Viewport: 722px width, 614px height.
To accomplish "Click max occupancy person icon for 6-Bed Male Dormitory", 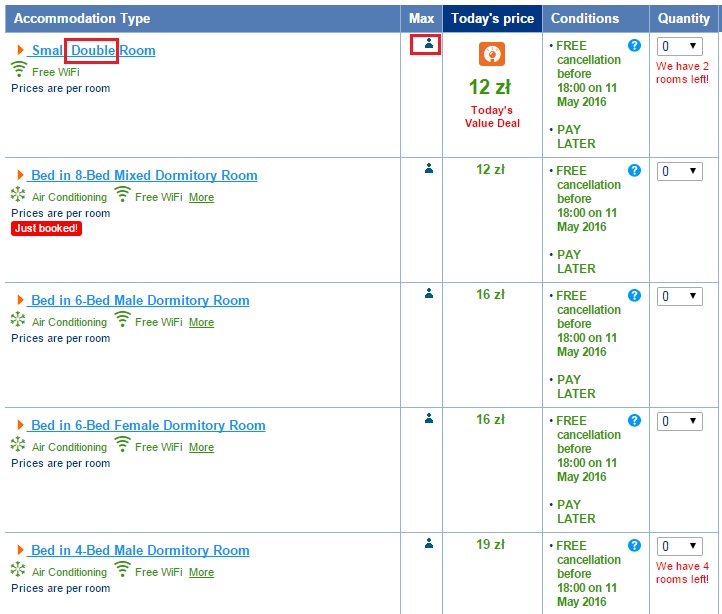I will coord(429,293).
